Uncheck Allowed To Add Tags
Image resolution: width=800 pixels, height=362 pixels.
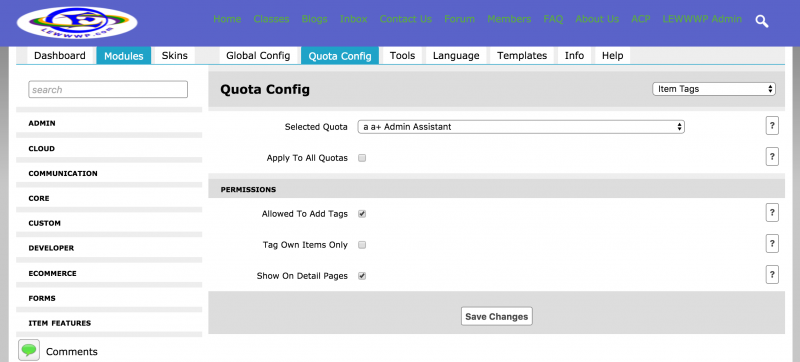pyautogui.click(x=362, y=214)
